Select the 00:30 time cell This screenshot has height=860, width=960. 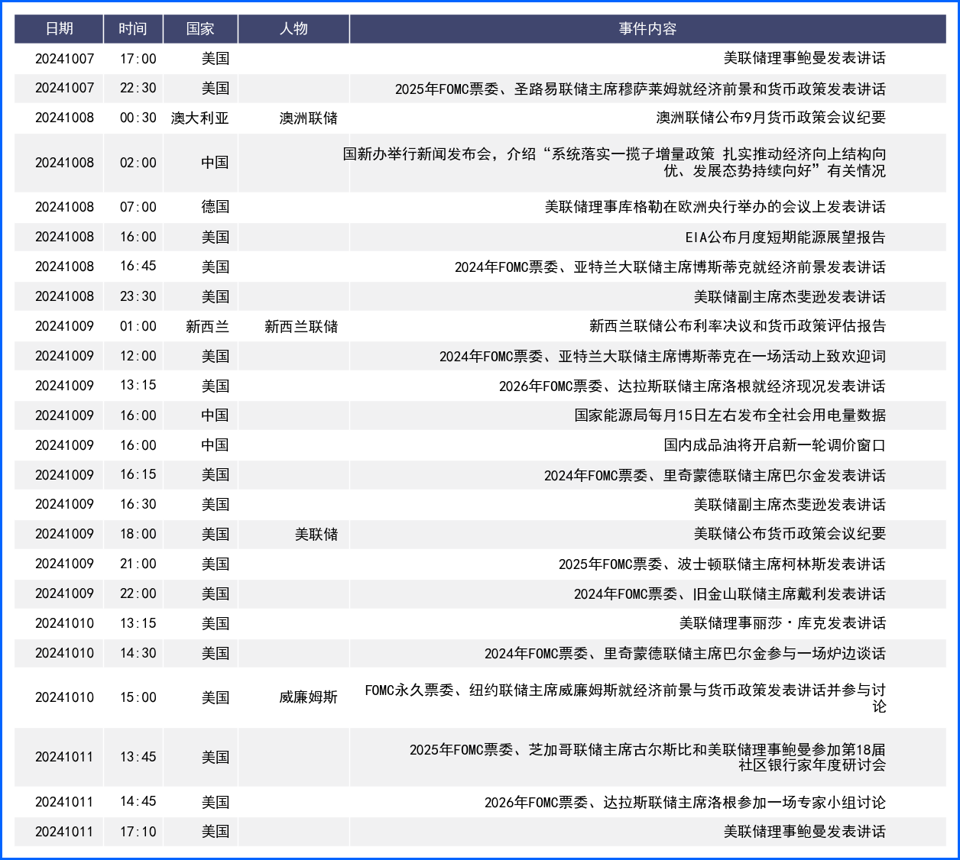(138, 118)
